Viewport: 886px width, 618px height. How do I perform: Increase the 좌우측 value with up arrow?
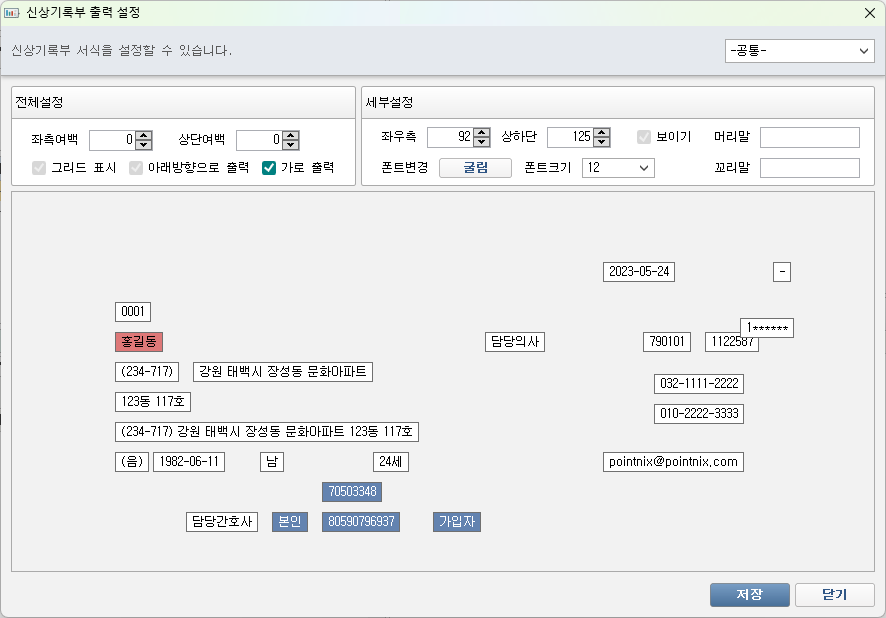pos(482,132)
